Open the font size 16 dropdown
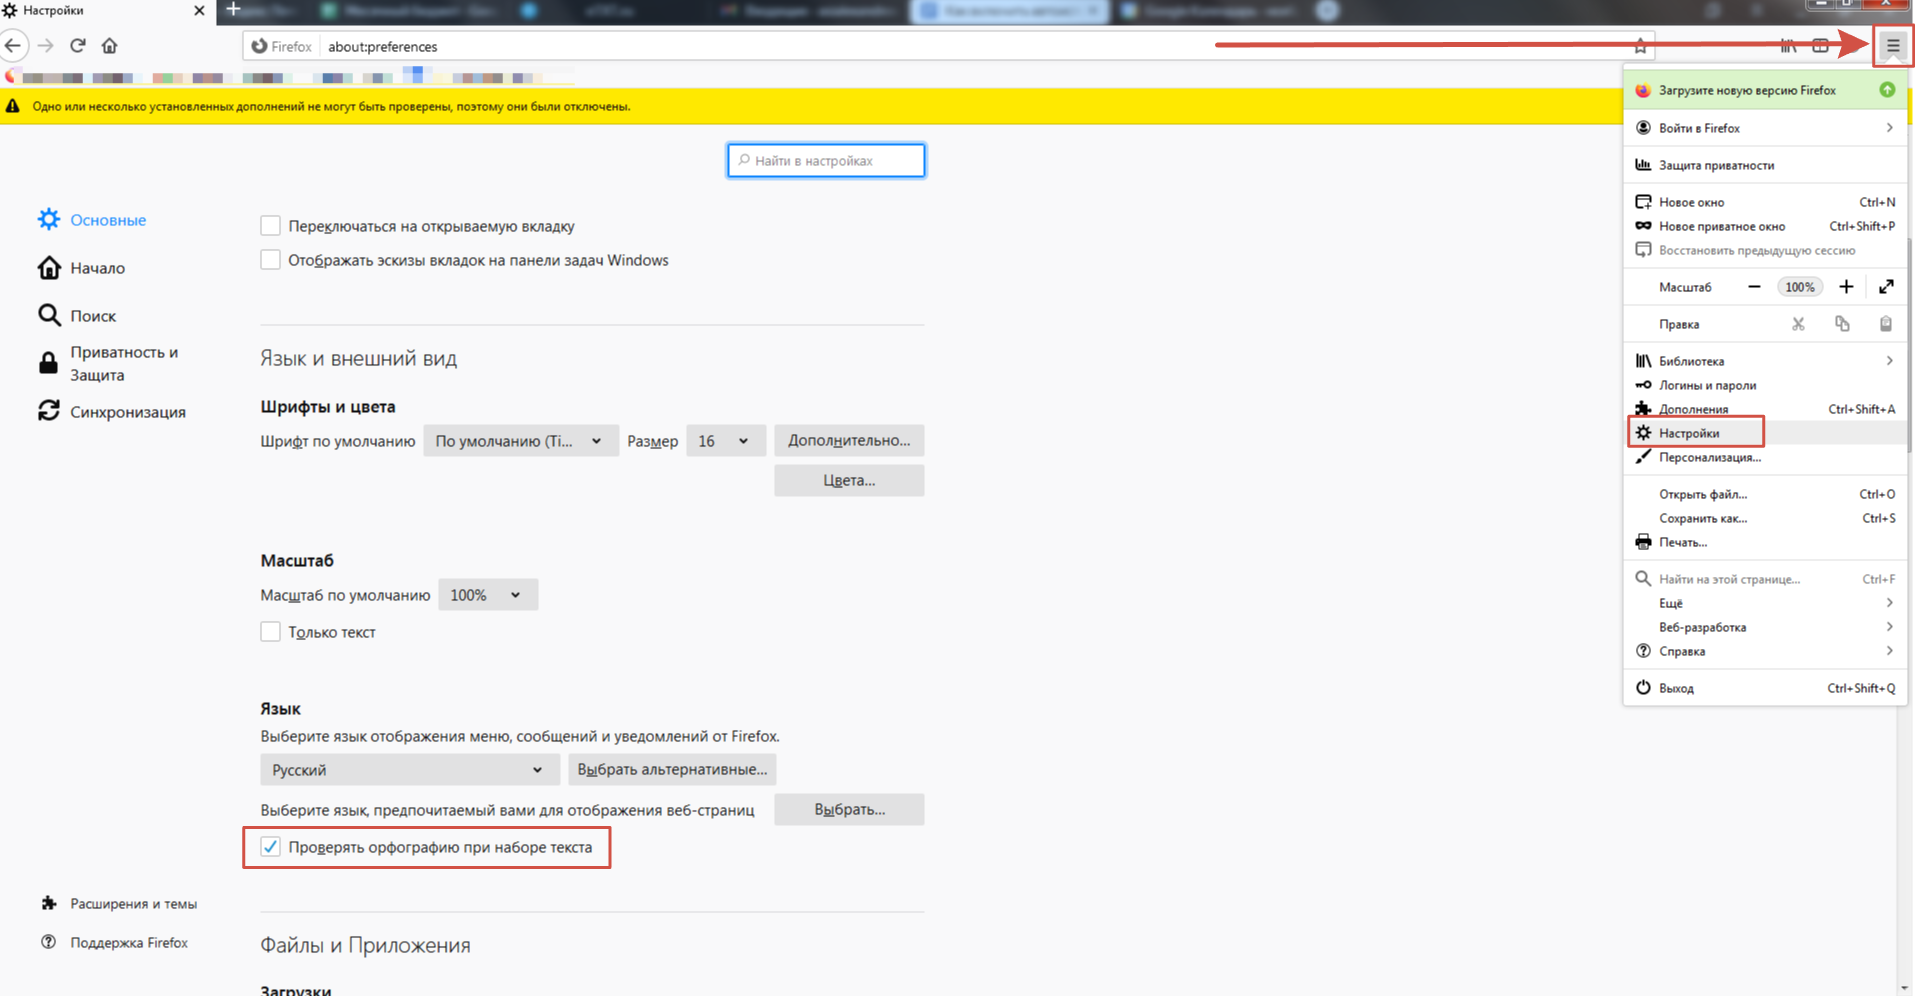The height and width of the screenshot is (996, 1915). [x=724, y=441]
